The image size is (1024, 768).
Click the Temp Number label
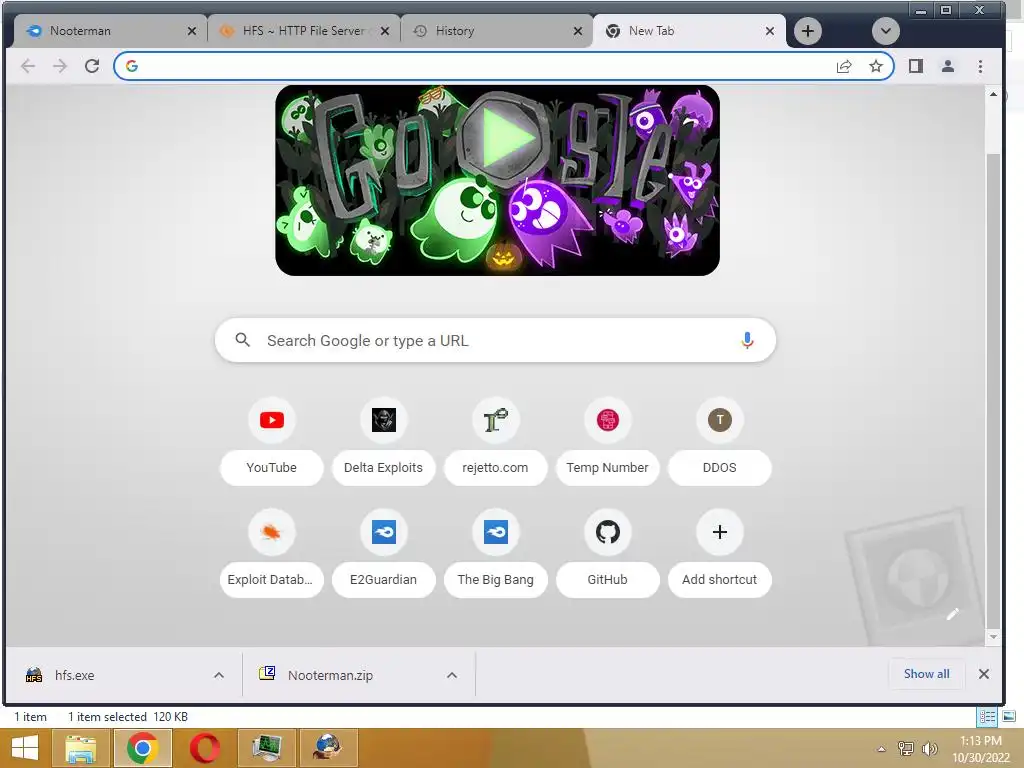pos(607,468)
